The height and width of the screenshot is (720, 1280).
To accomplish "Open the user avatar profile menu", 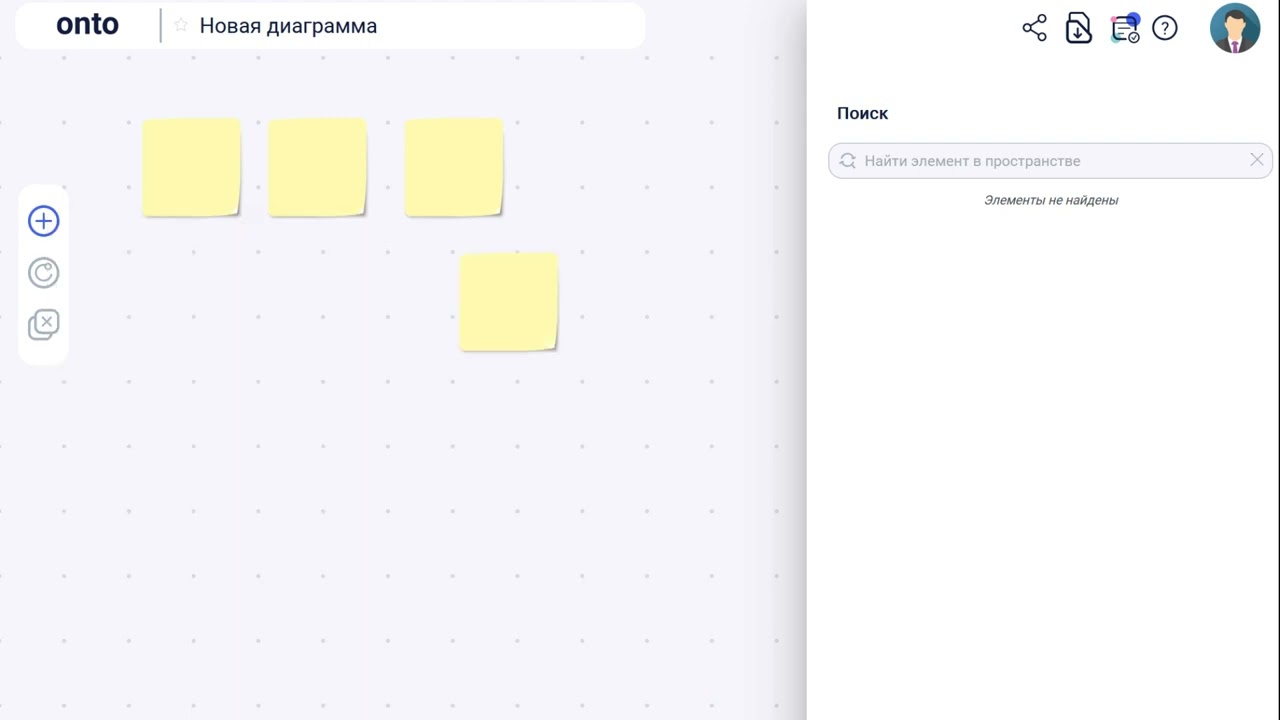I will [1235, 28].
